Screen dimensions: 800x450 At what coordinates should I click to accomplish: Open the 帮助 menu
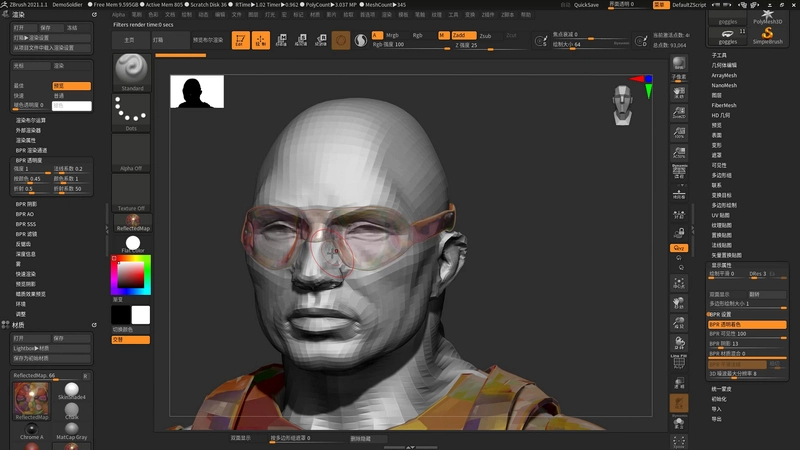pyautogui.click(x=526, y=15)
